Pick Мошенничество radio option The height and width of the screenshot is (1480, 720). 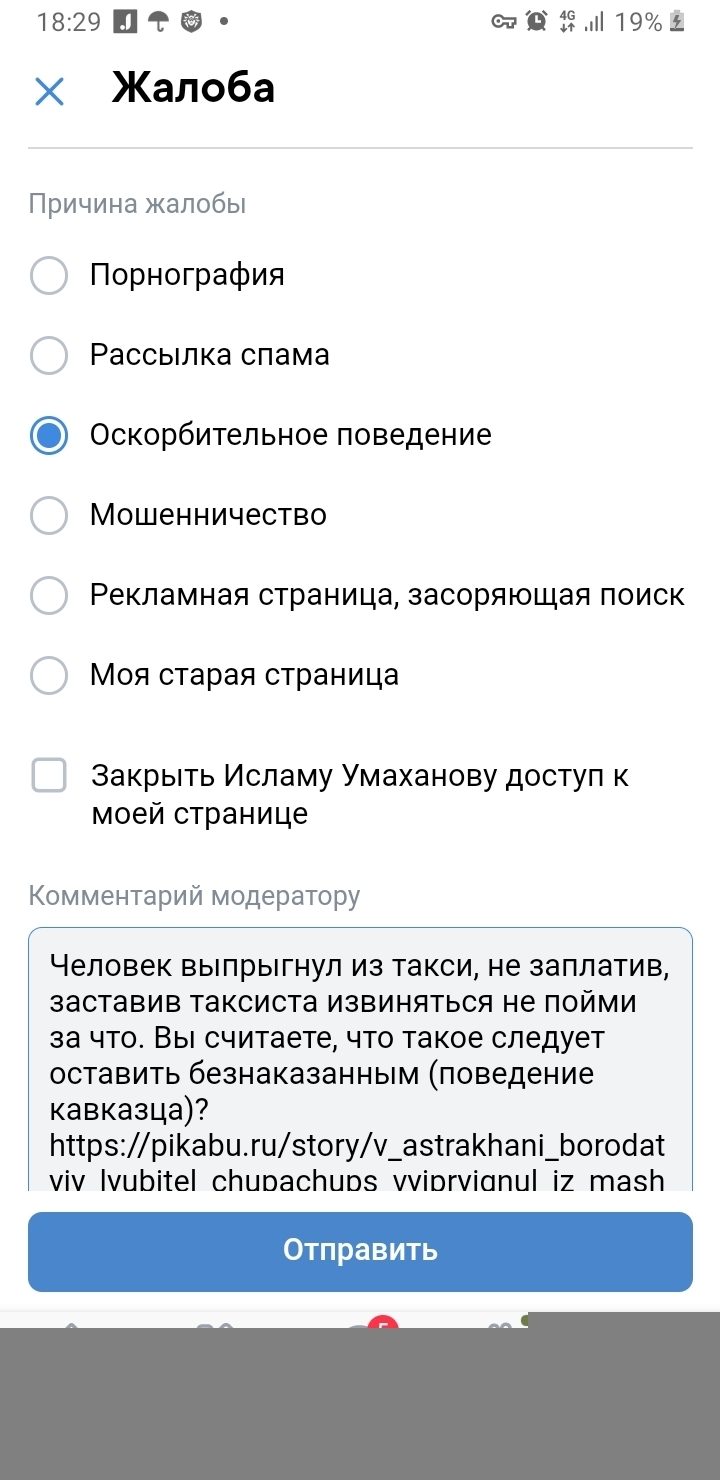coord(49,515)
